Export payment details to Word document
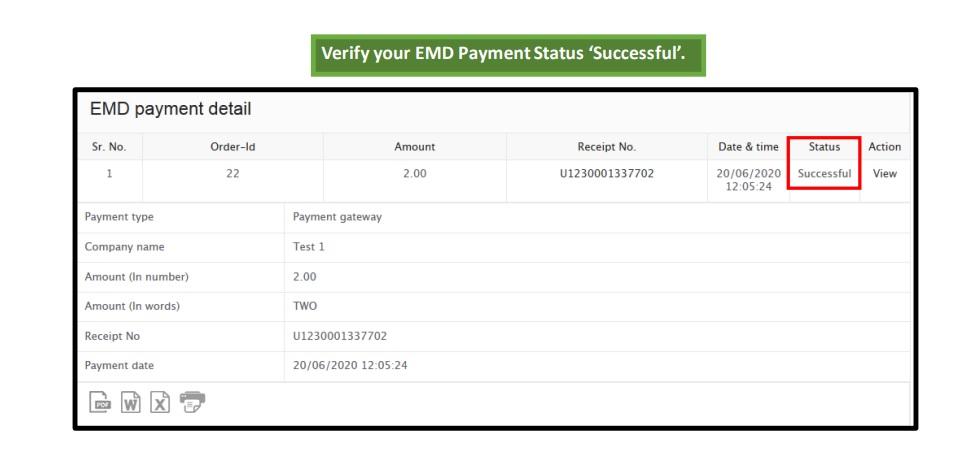Screen dimensions: 972x461 tap(130, 403)
